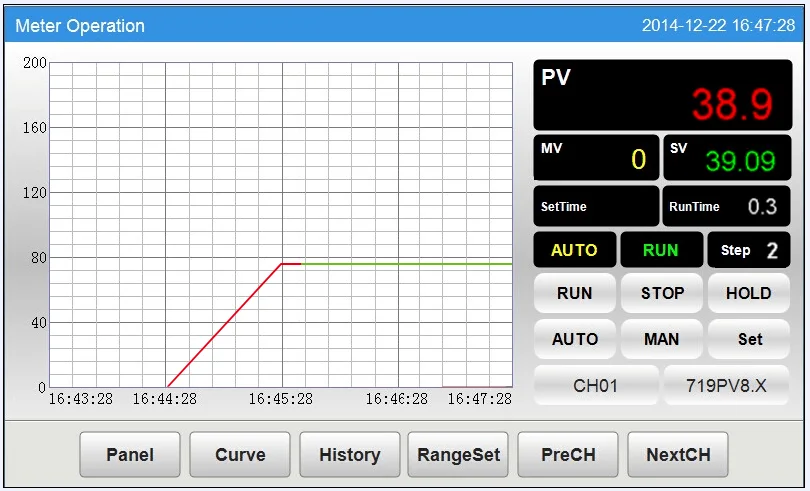Viewport: 810px width, 491px height.
Task: Click the 200 y-axis label
Action: (35, 63)
